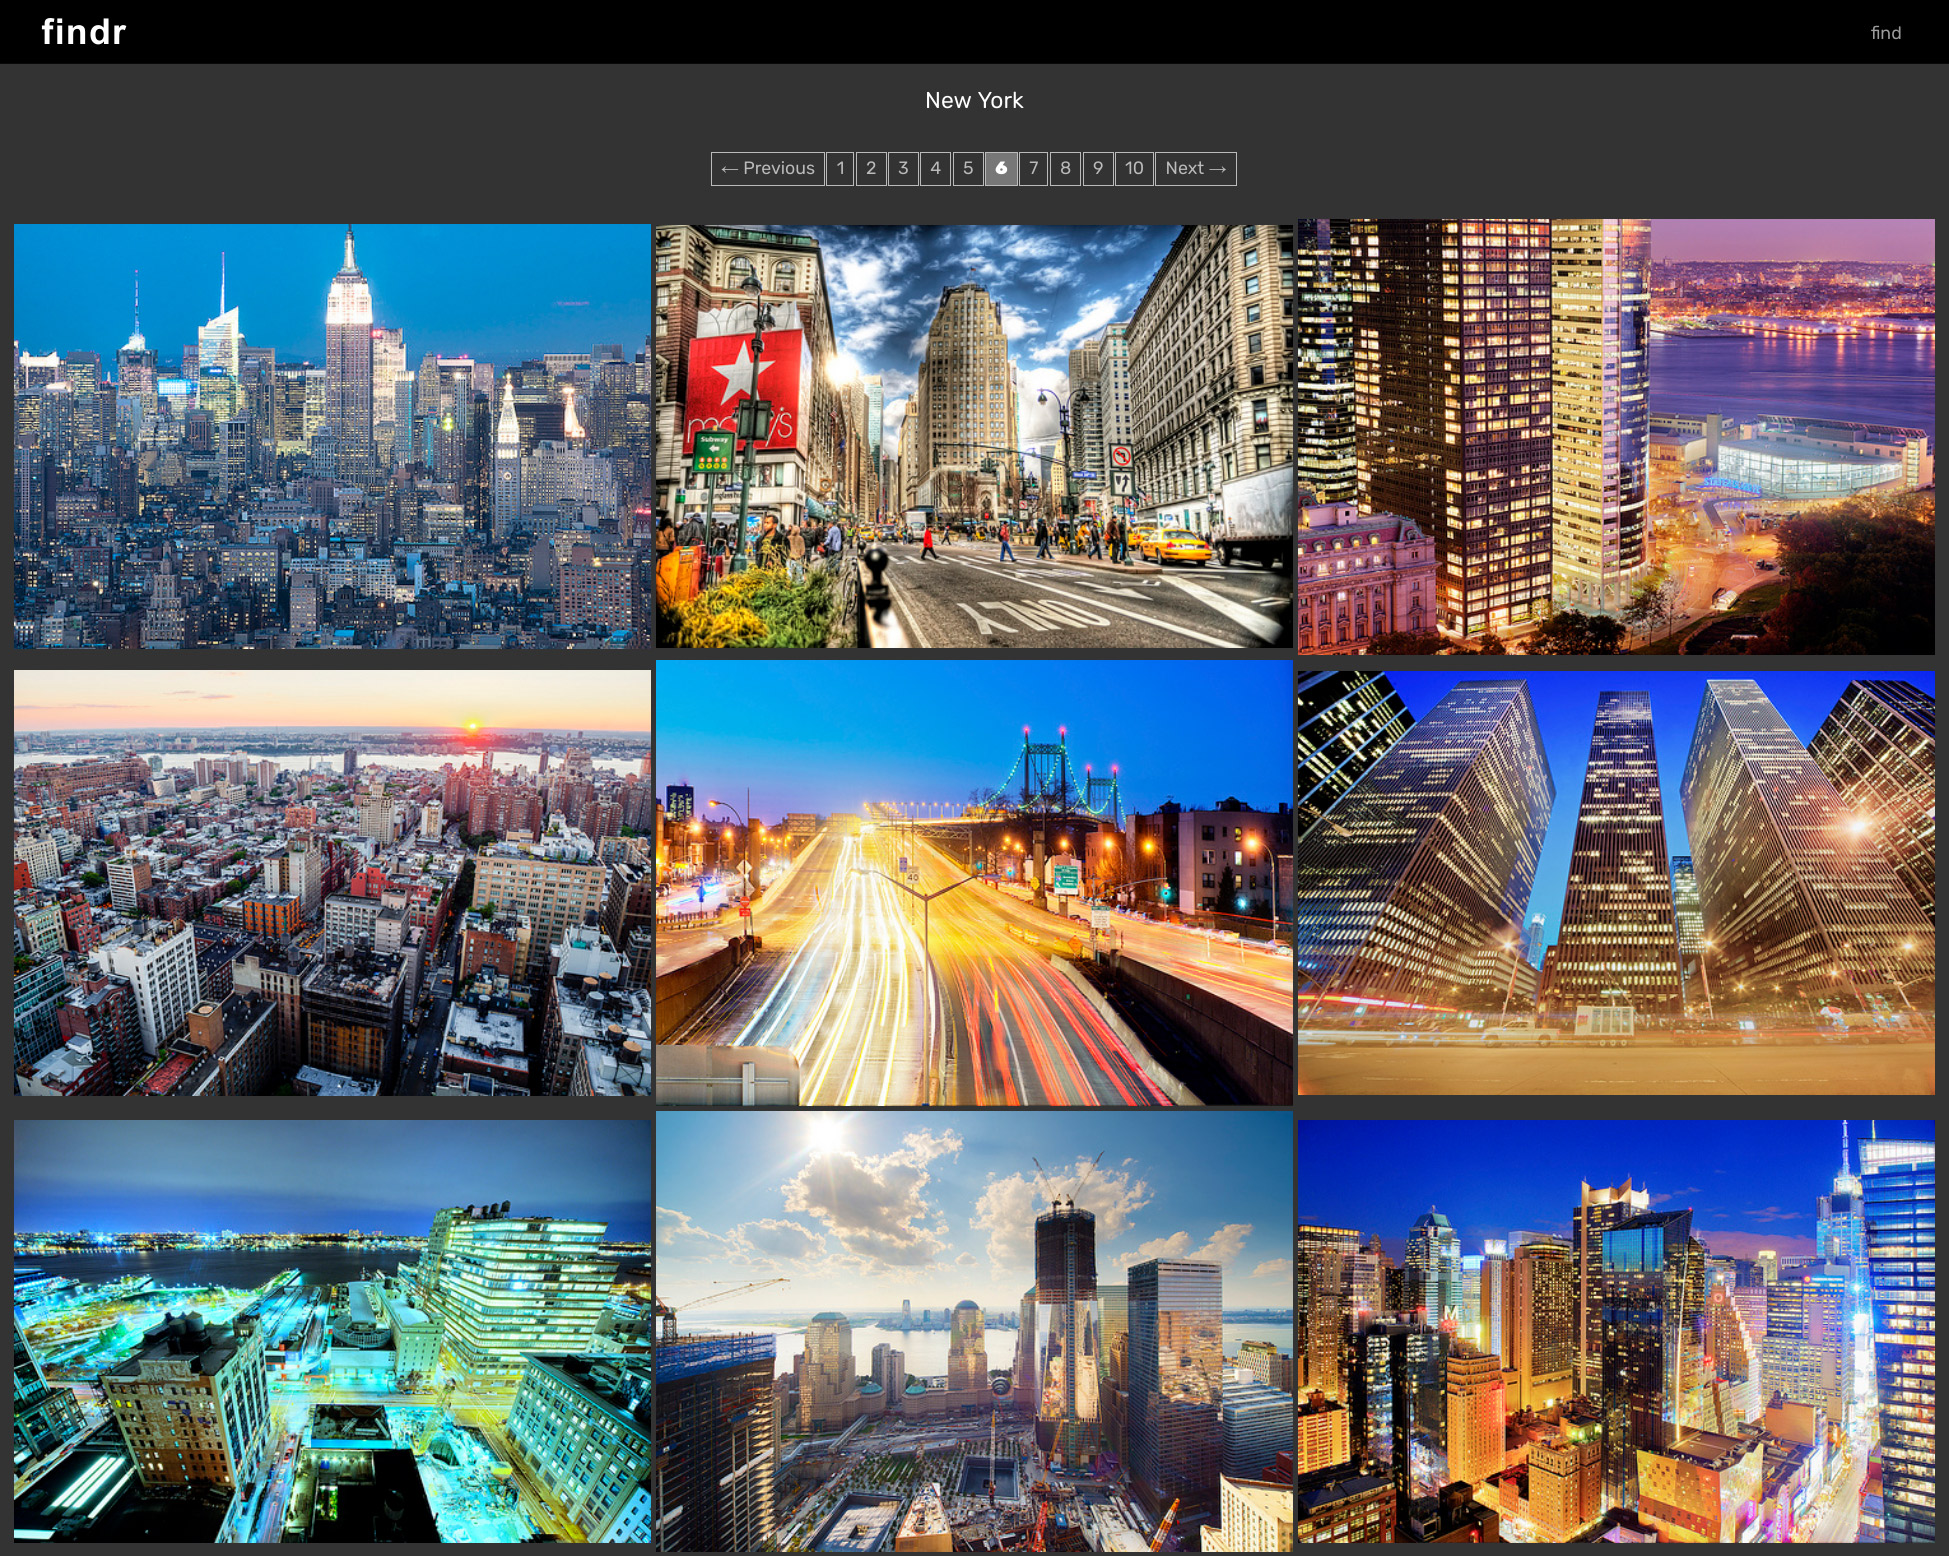Open highway light trails bridge photo

tap(974, 882)
